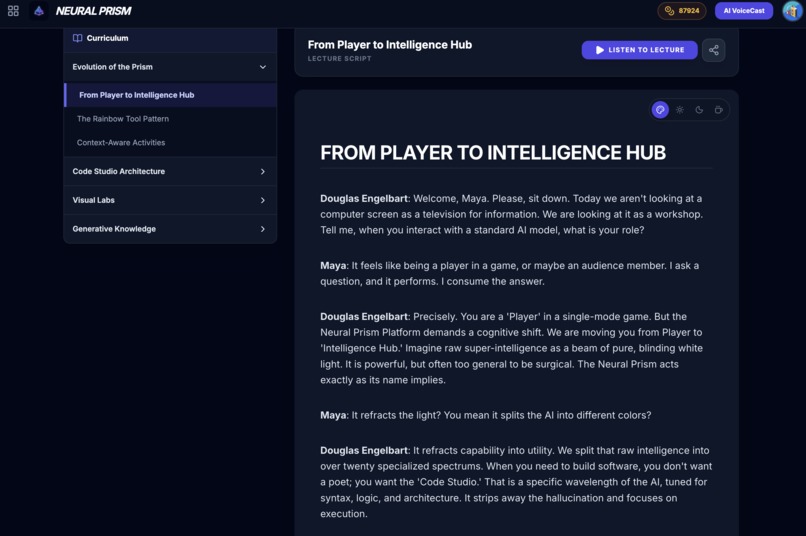Open the user avatar profile
806x536 pixels.
pyautogui.click(x=792, y=11)
